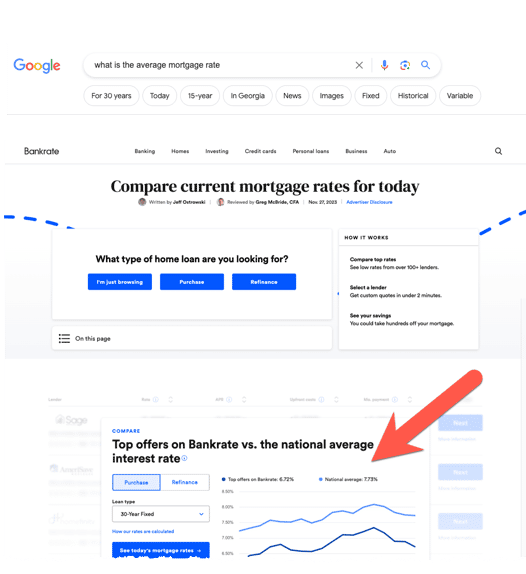The image size is (526, 574).
Task: Click 'Top offers on Bankrate: 6.72%' legend
Action: (258, 479)
